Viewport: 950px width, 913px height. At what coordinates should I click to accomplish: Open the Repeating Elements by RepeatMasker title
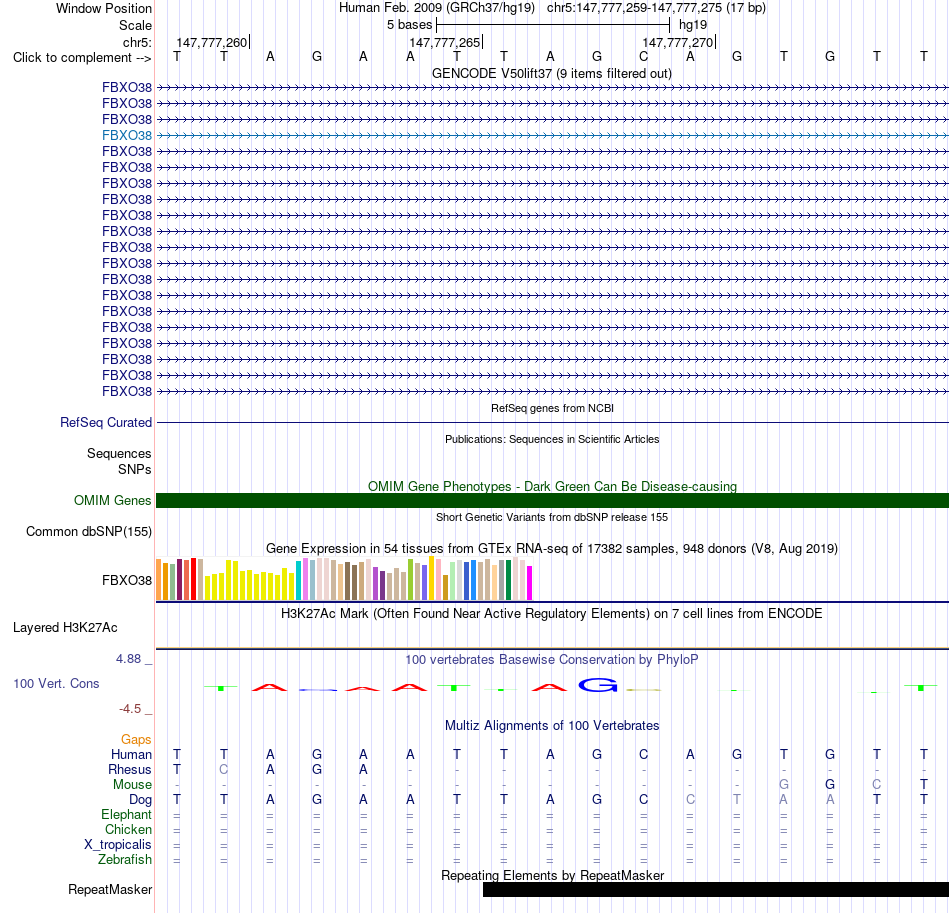coord(552,875)
